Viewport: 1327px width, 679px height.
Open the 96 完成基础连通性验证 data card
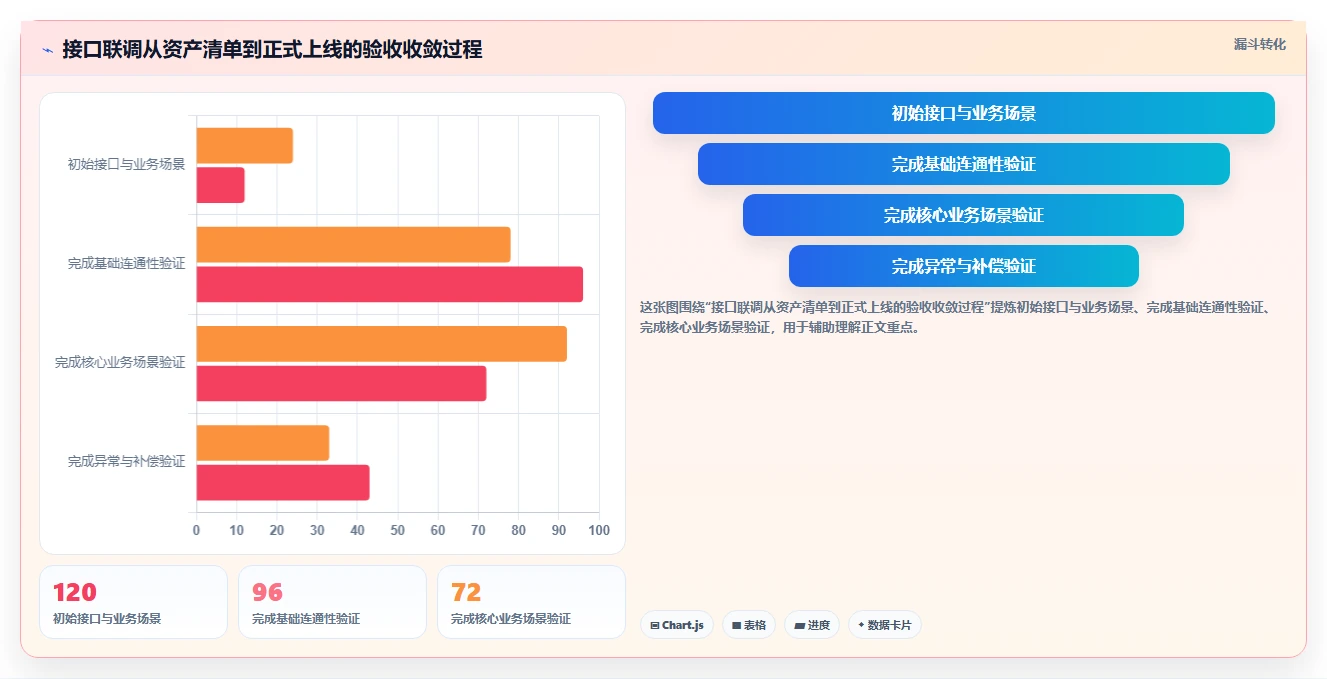[332, 602]
